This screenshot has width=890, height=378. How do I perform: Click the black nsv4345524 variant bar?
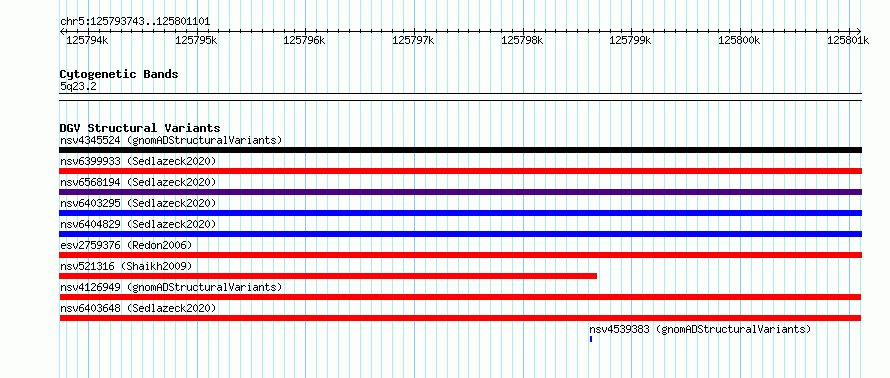460,150
